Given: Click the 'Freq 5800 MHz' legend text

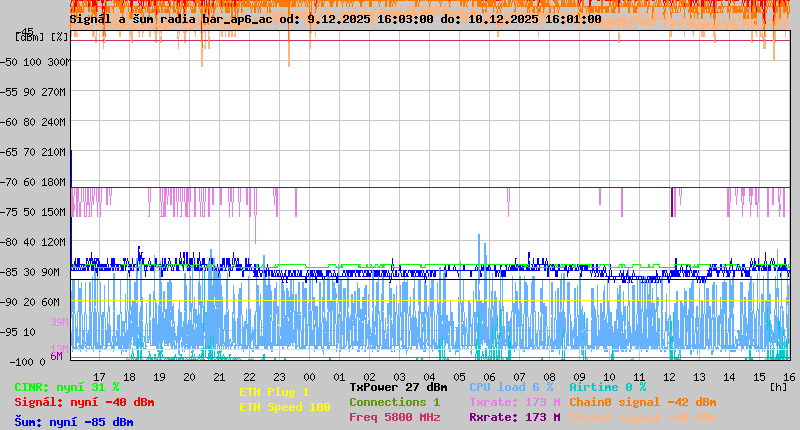Looking at the screenshot, I should point(395,417).
